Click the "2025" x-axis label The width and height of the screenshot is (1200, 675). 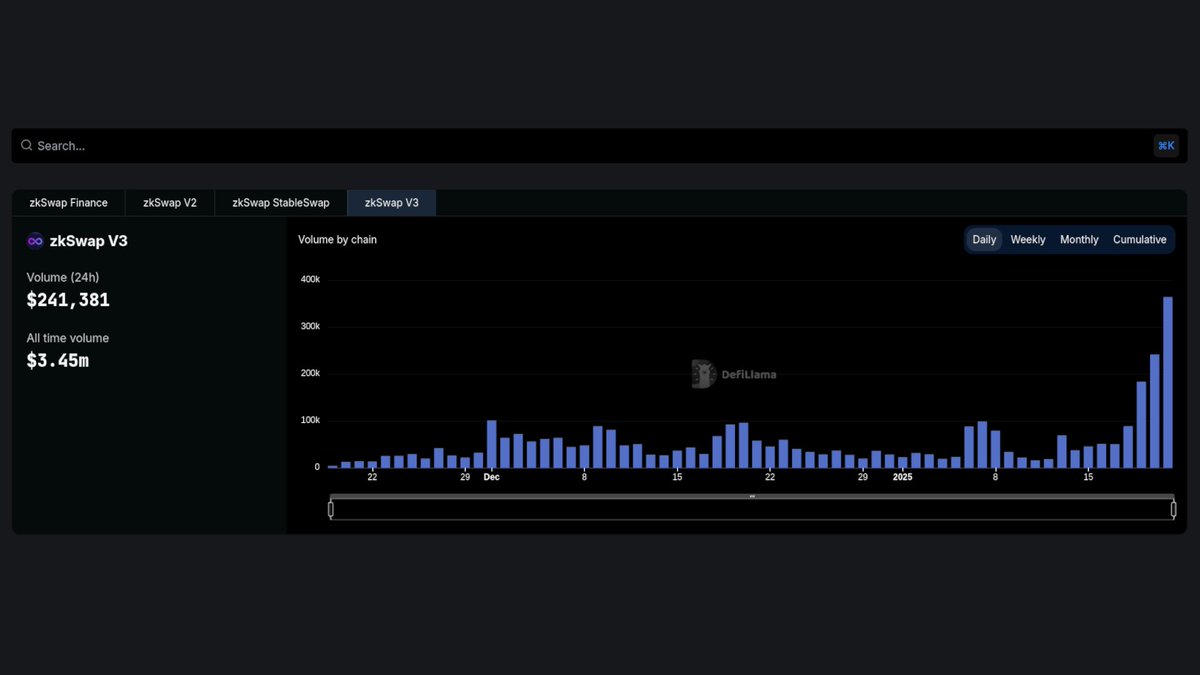(902, 477)
